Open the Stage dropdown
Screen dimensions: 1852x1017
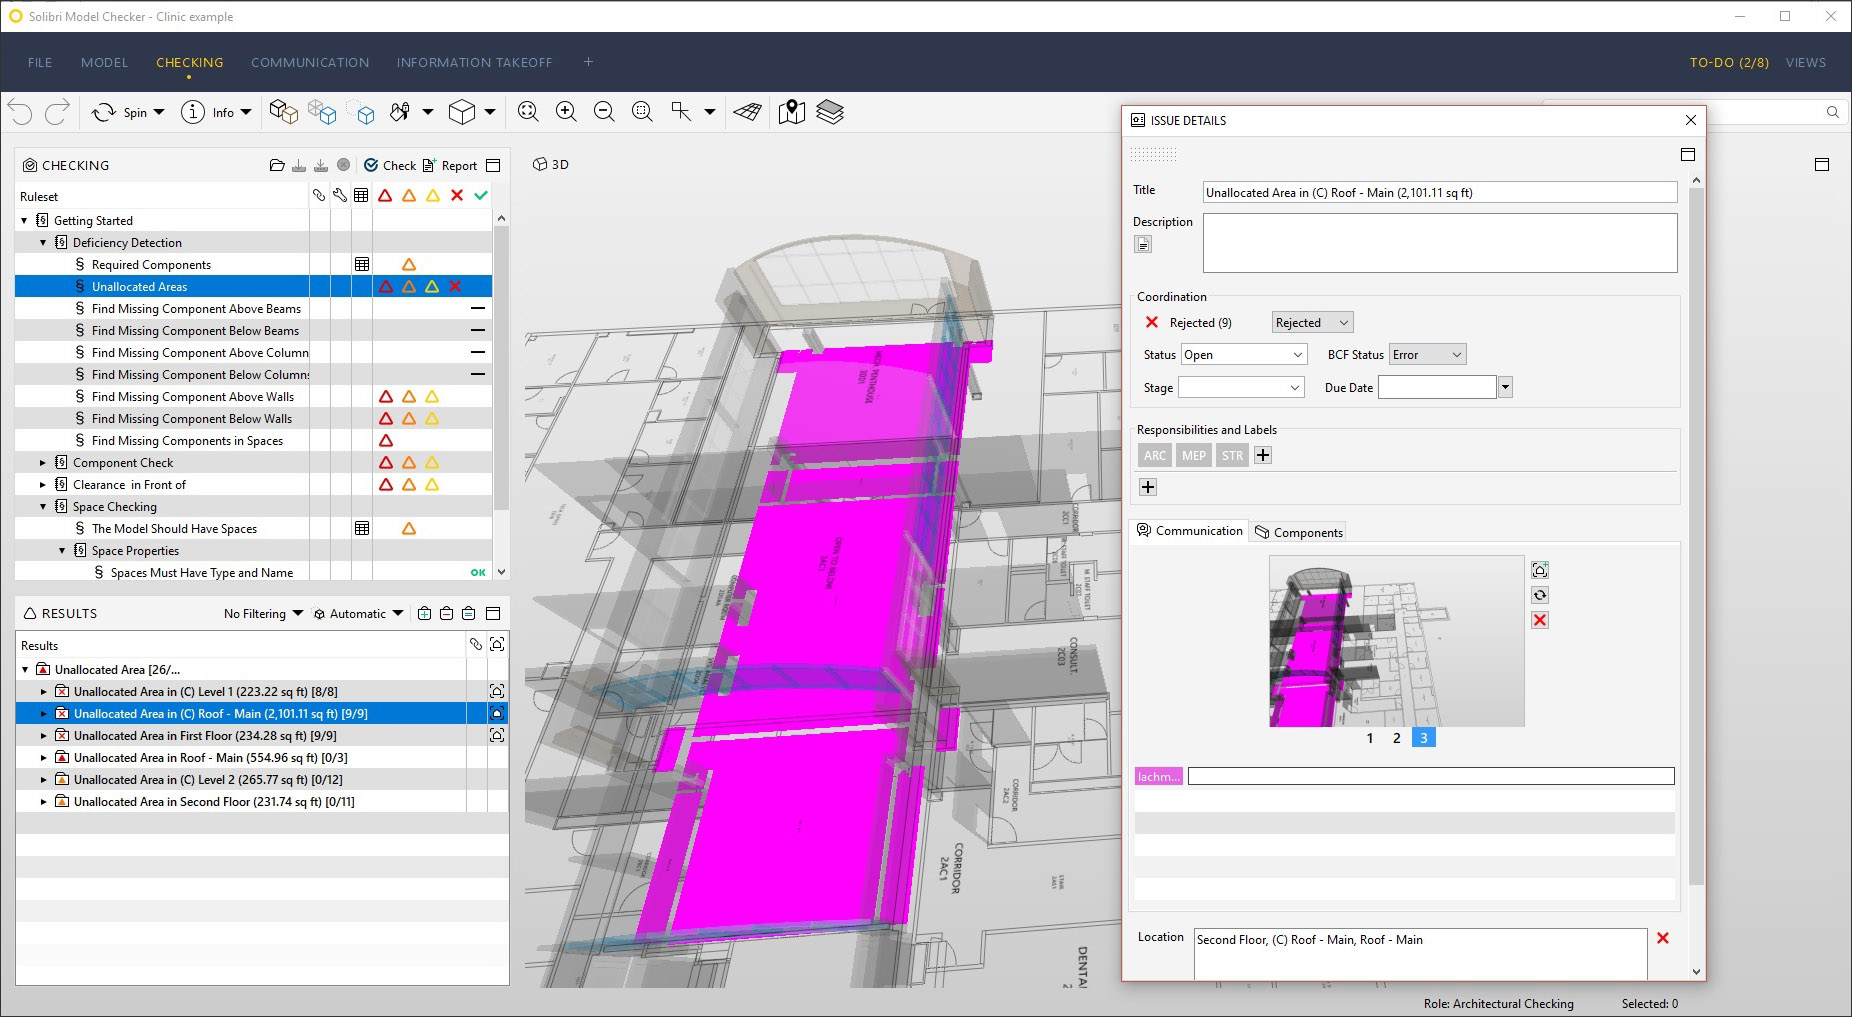(1241, 387)
